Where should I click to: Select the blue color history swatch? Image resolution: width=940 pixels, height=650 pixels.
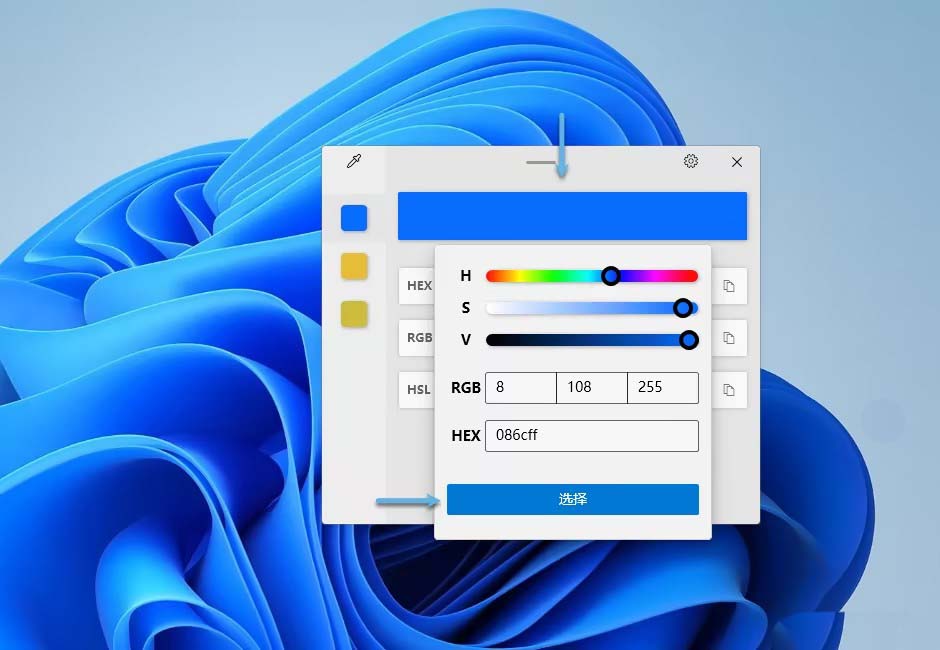[354, 218]
